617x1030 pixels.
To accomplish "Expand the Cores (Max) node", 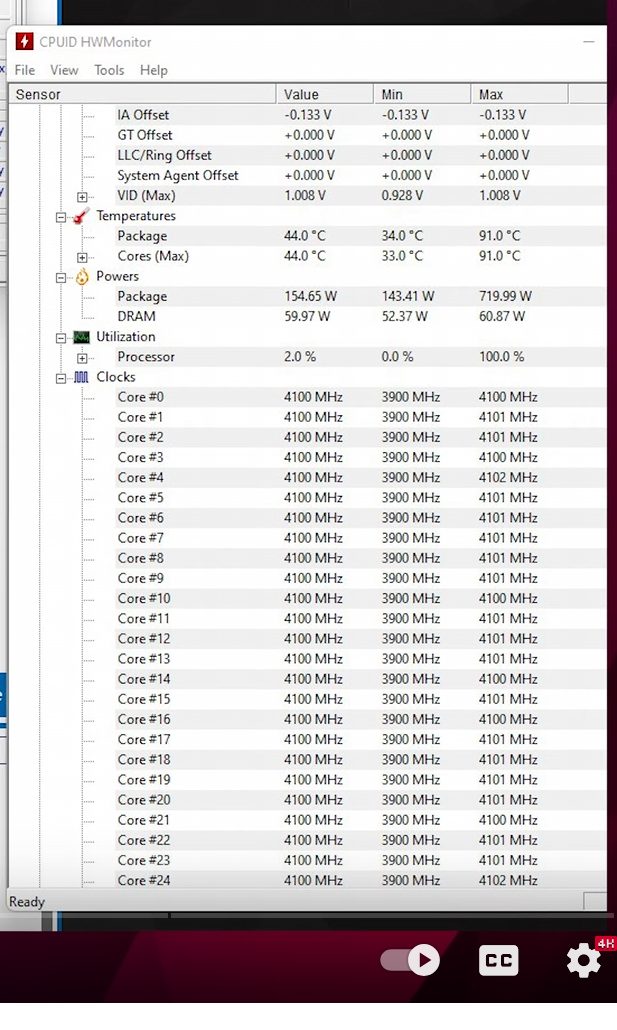I will coord(82,257).
